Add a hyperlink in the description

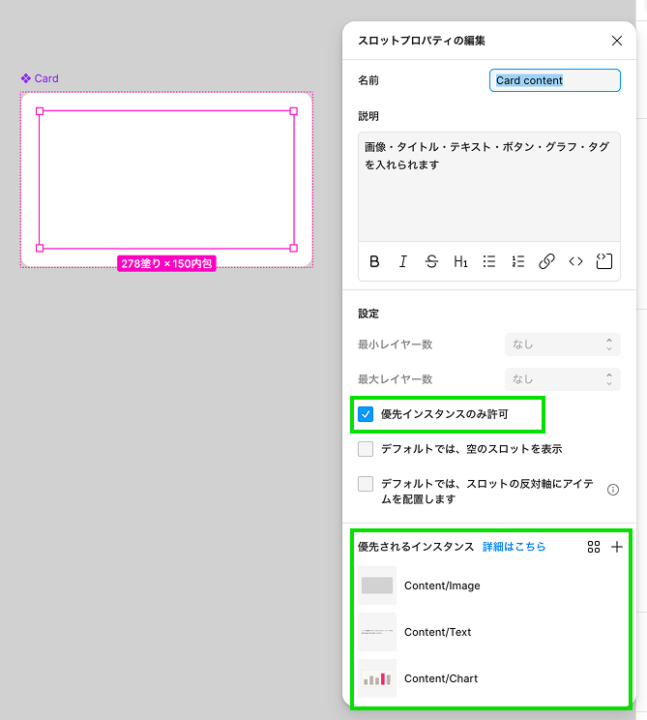coord(546,262)
